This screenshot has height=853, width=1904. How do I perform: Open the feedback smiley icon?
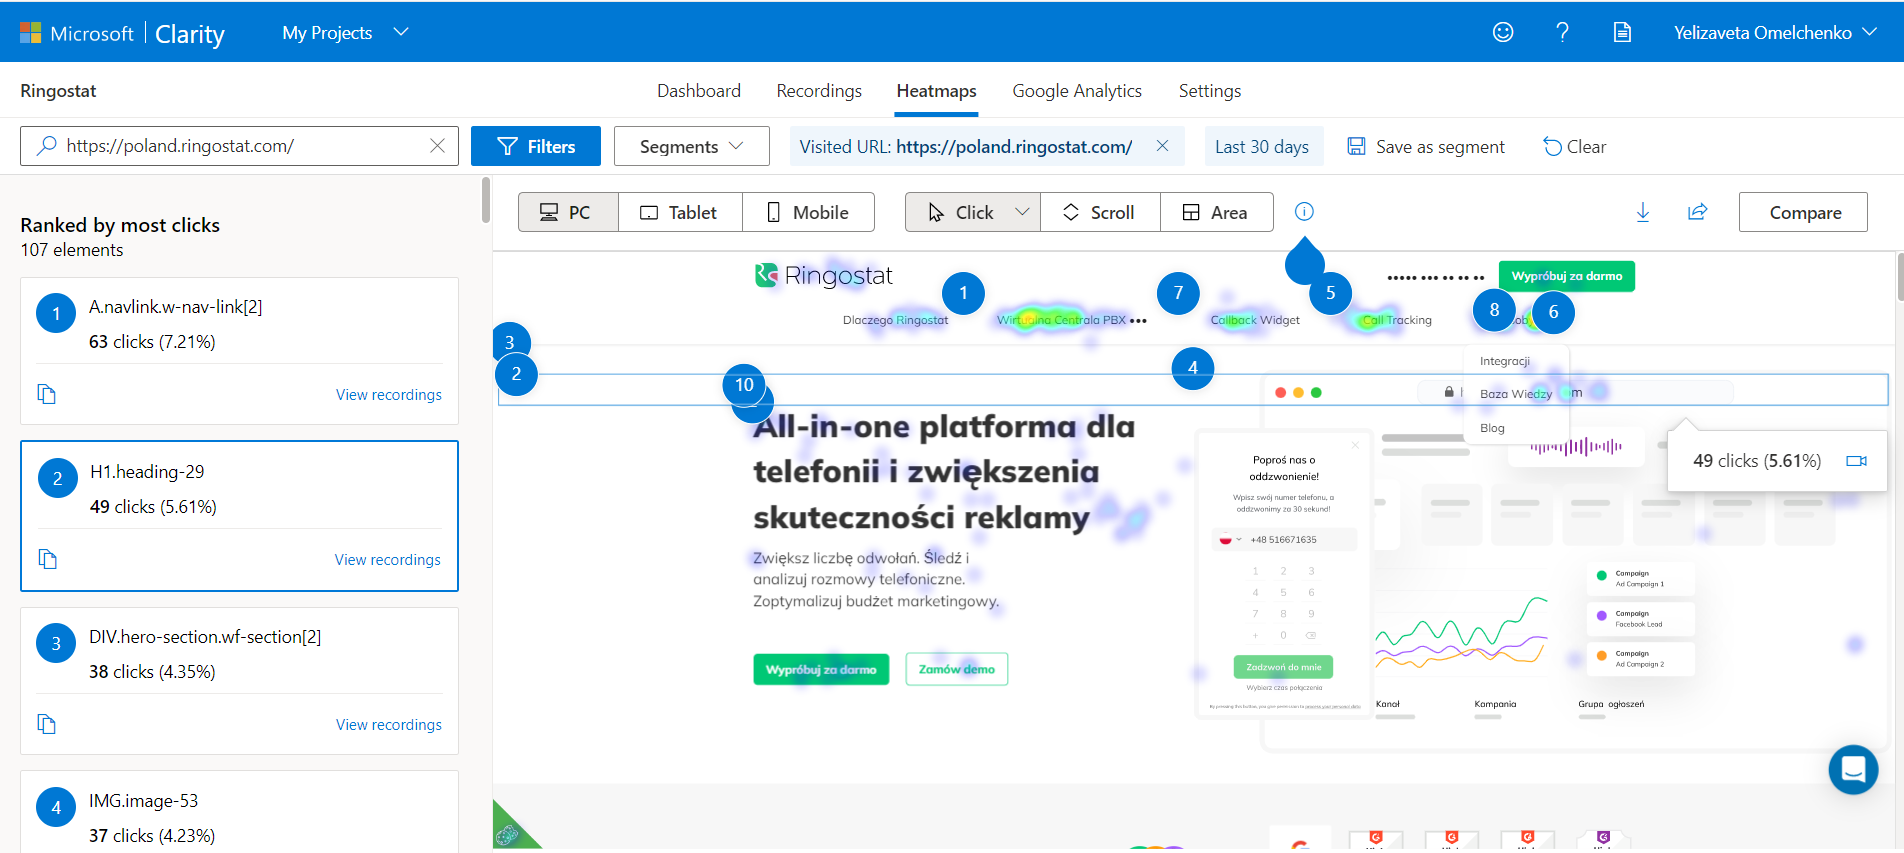pos(1503,32)
